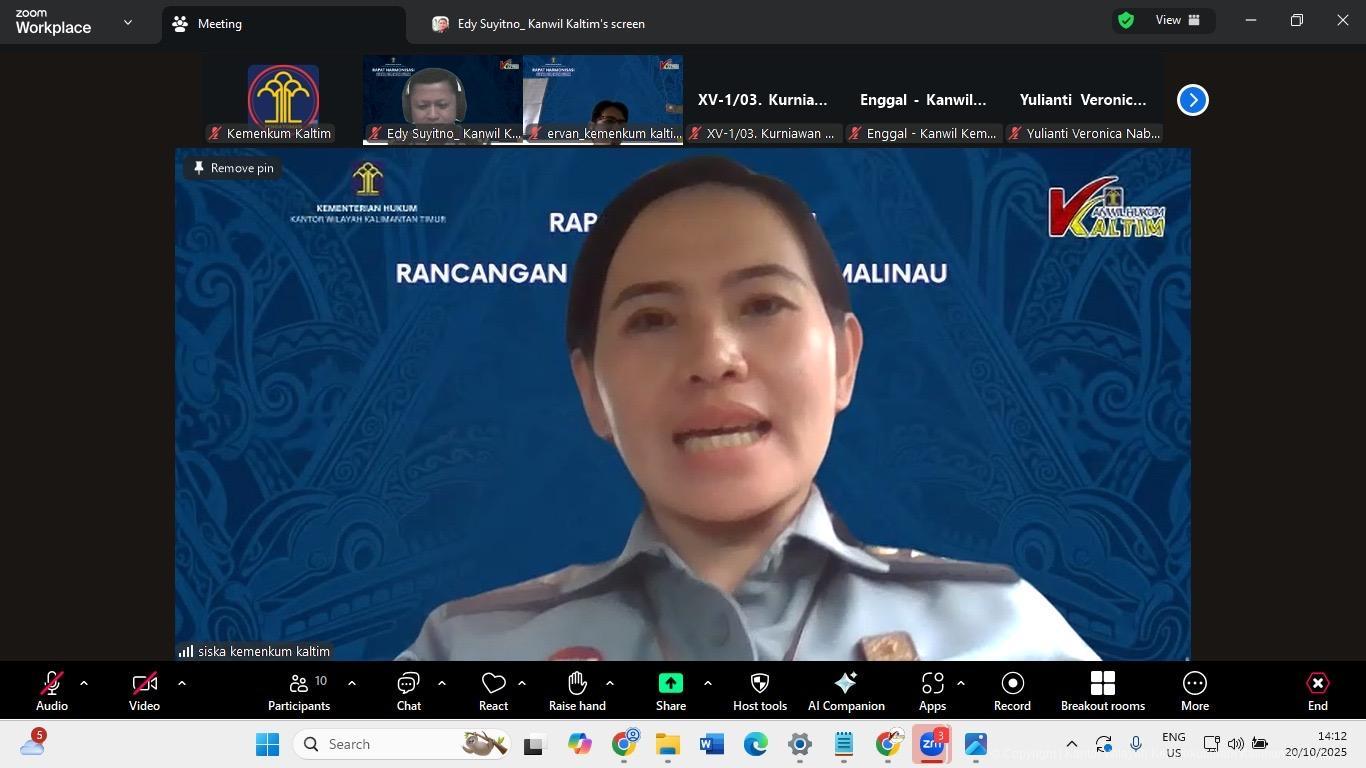Open the Participants panel
The height and width of the screenshot is (768, 1366).
[298, 691]
